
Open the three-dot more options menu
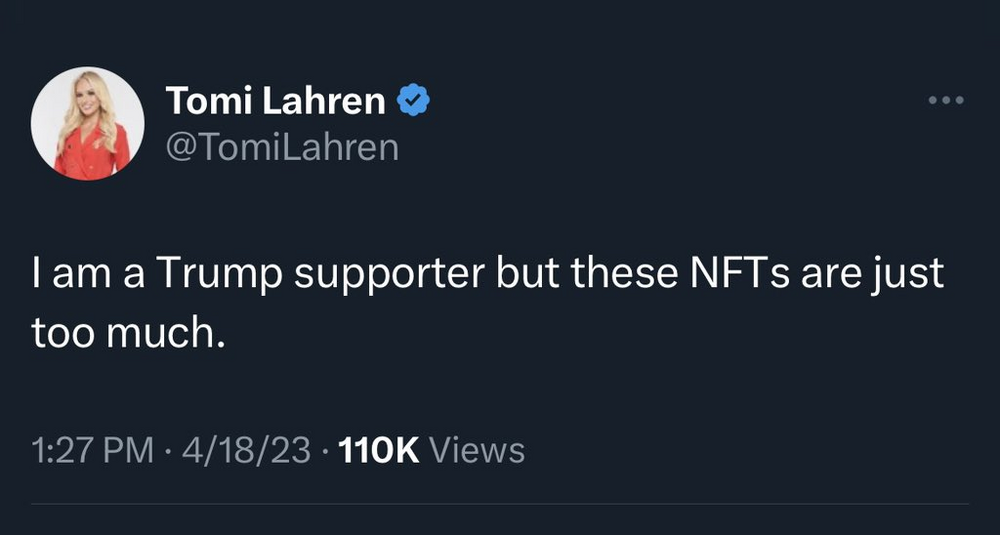(x=945, y=100)
